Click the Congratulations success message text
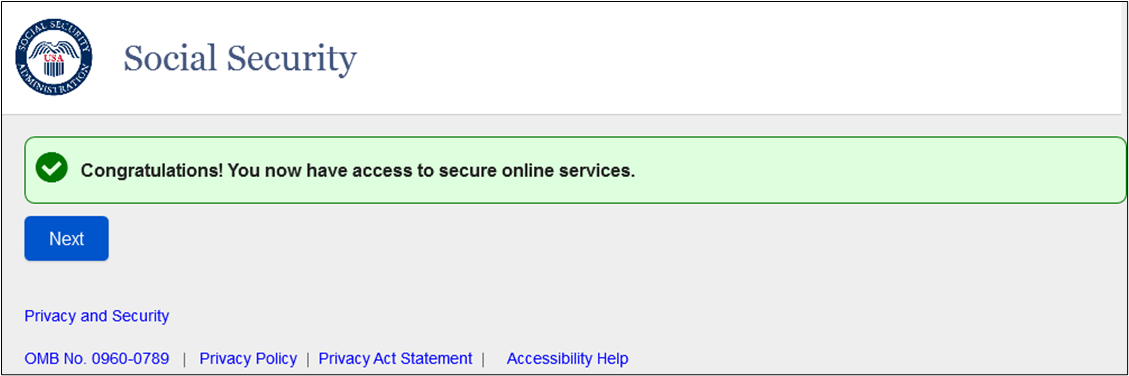 click(357, 171)
